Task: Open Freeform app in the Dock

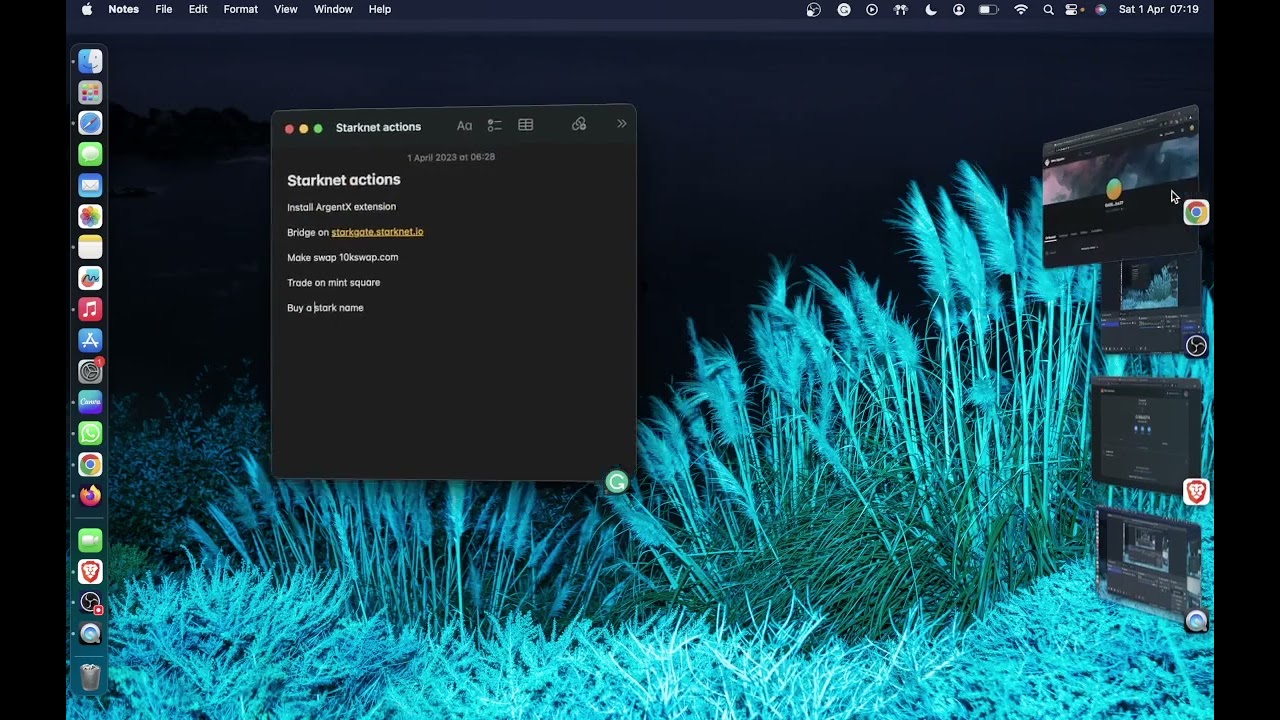Action: pos(90,279)
